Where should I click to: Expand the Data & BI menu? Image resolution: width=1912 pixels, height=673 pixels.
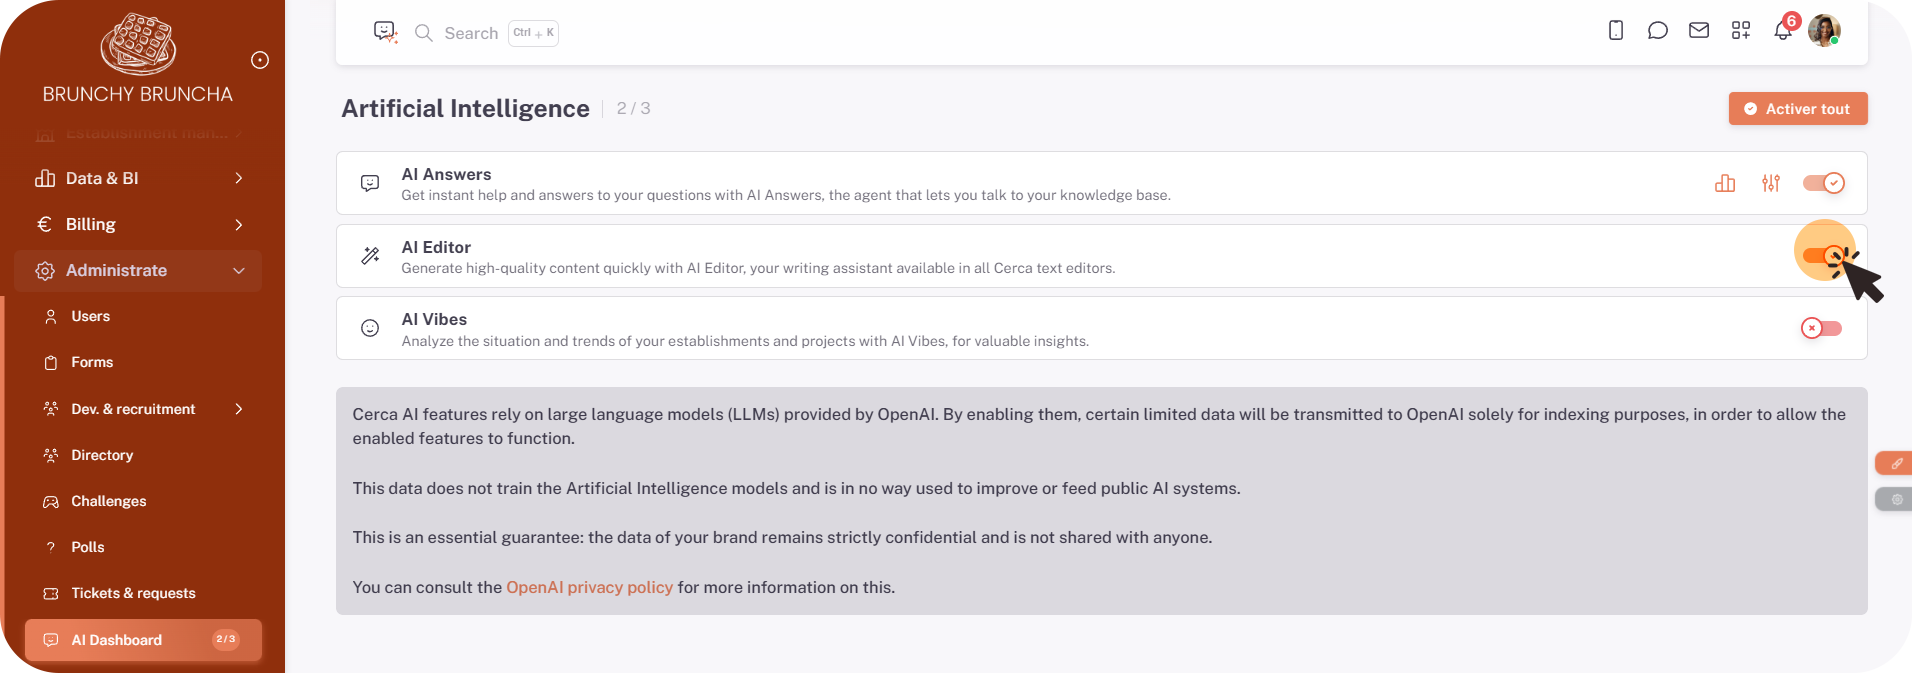coord(138,178)
